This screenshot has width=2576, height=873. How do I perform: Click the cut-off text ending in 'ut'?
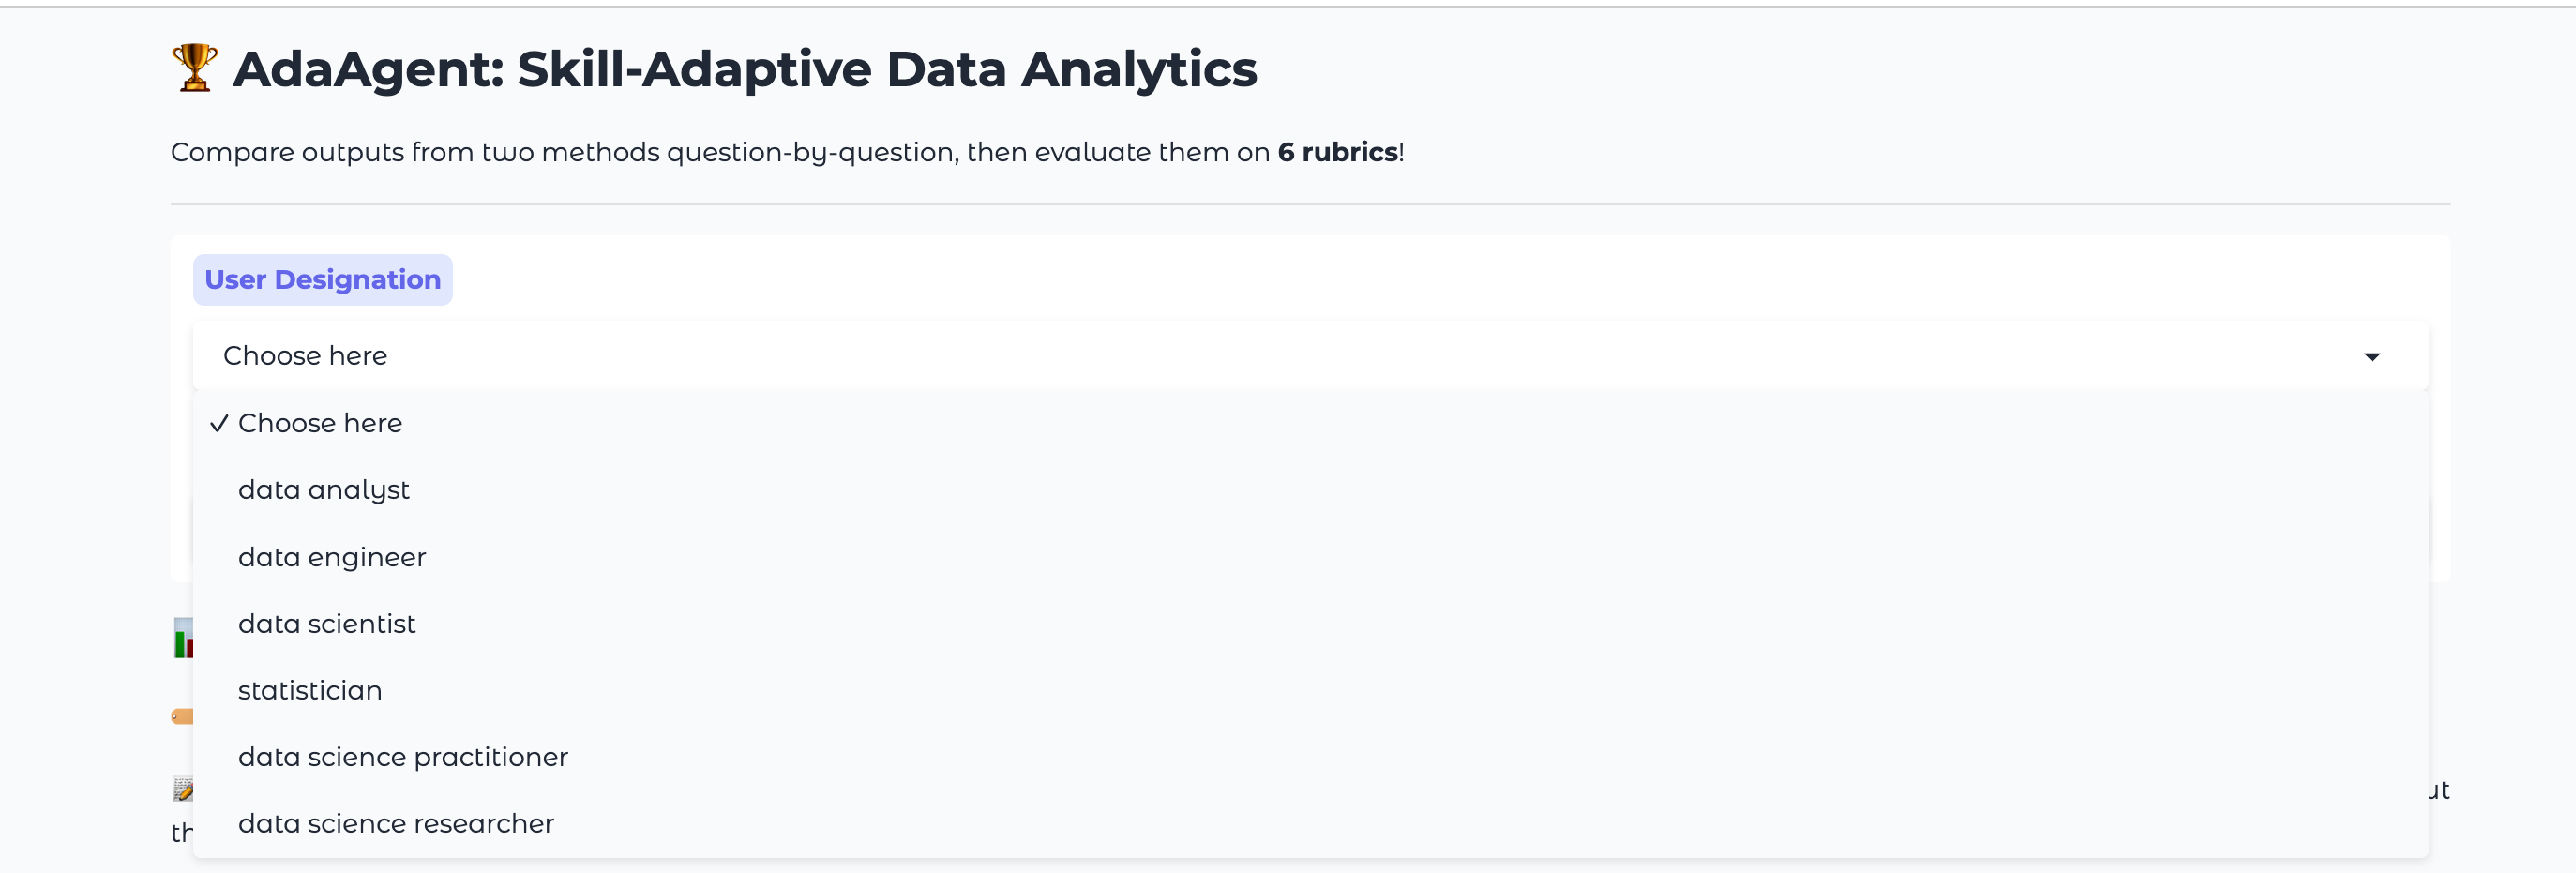point(2439,790)
